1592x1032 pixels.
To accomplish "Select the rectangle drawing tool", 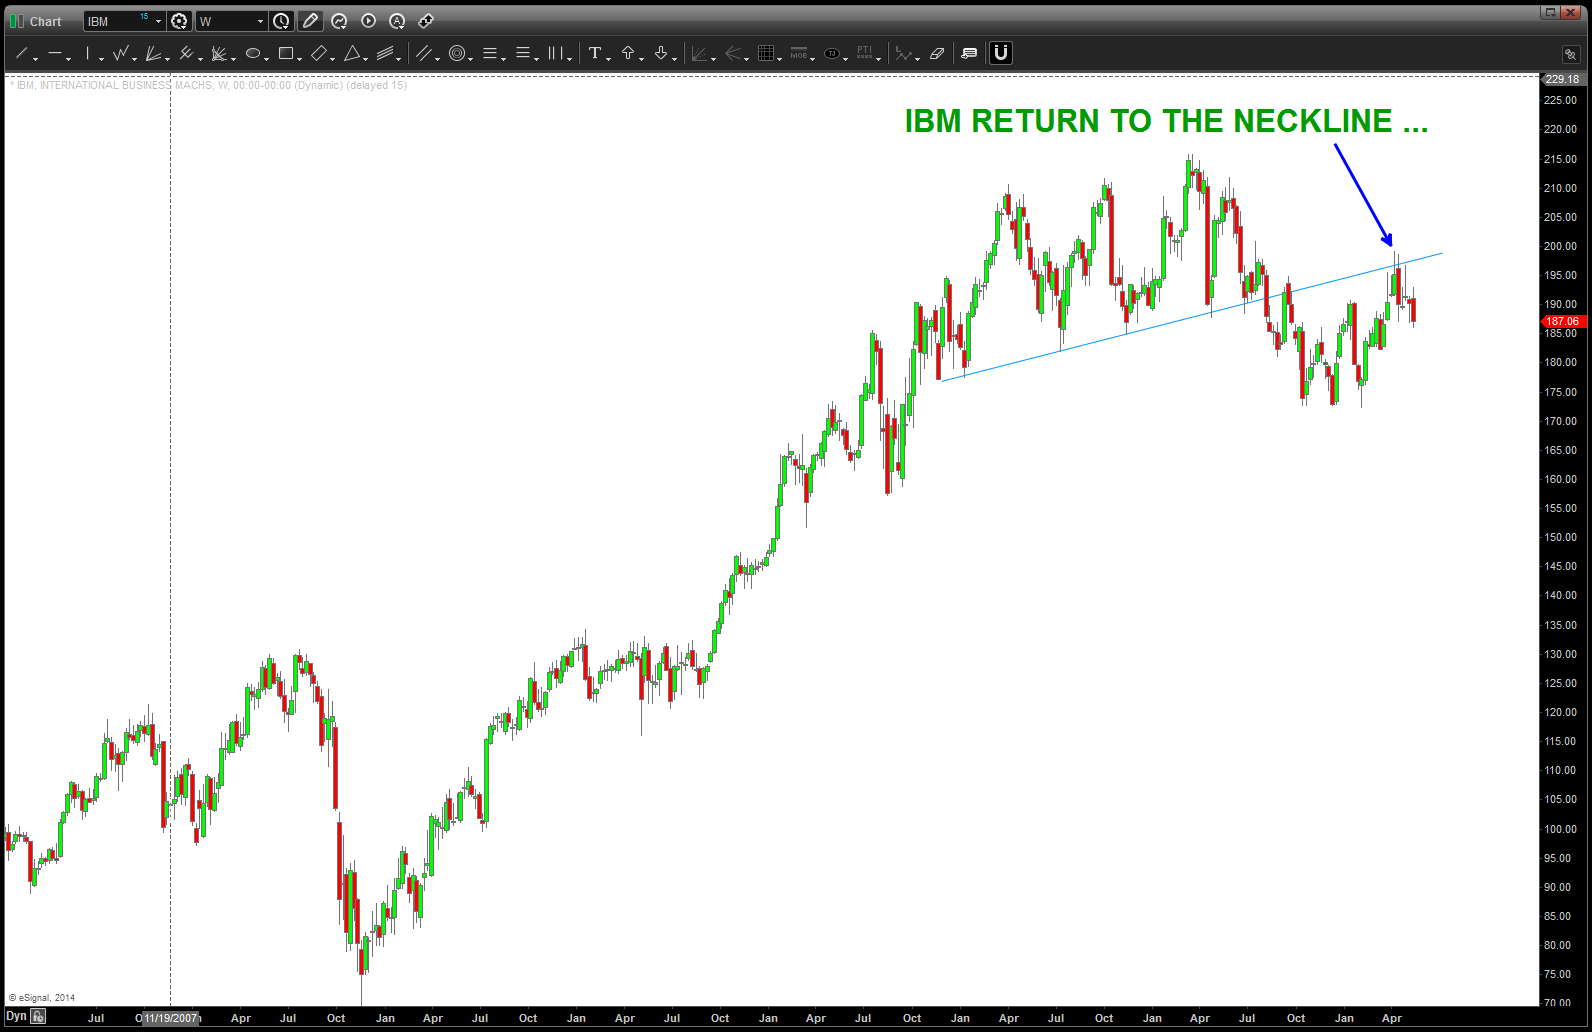I will tap(286, 54).
